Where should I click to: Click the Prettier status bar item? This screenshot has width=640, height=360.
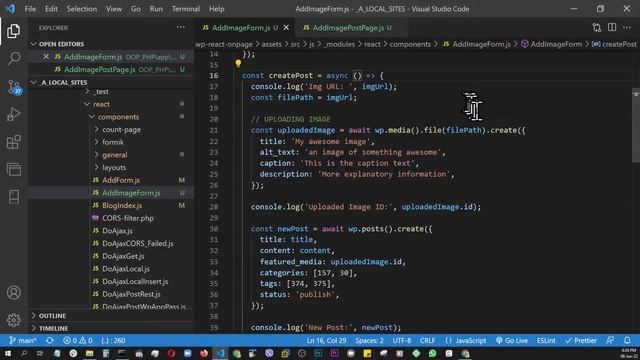pyautogui.click(x=581, y=340)
